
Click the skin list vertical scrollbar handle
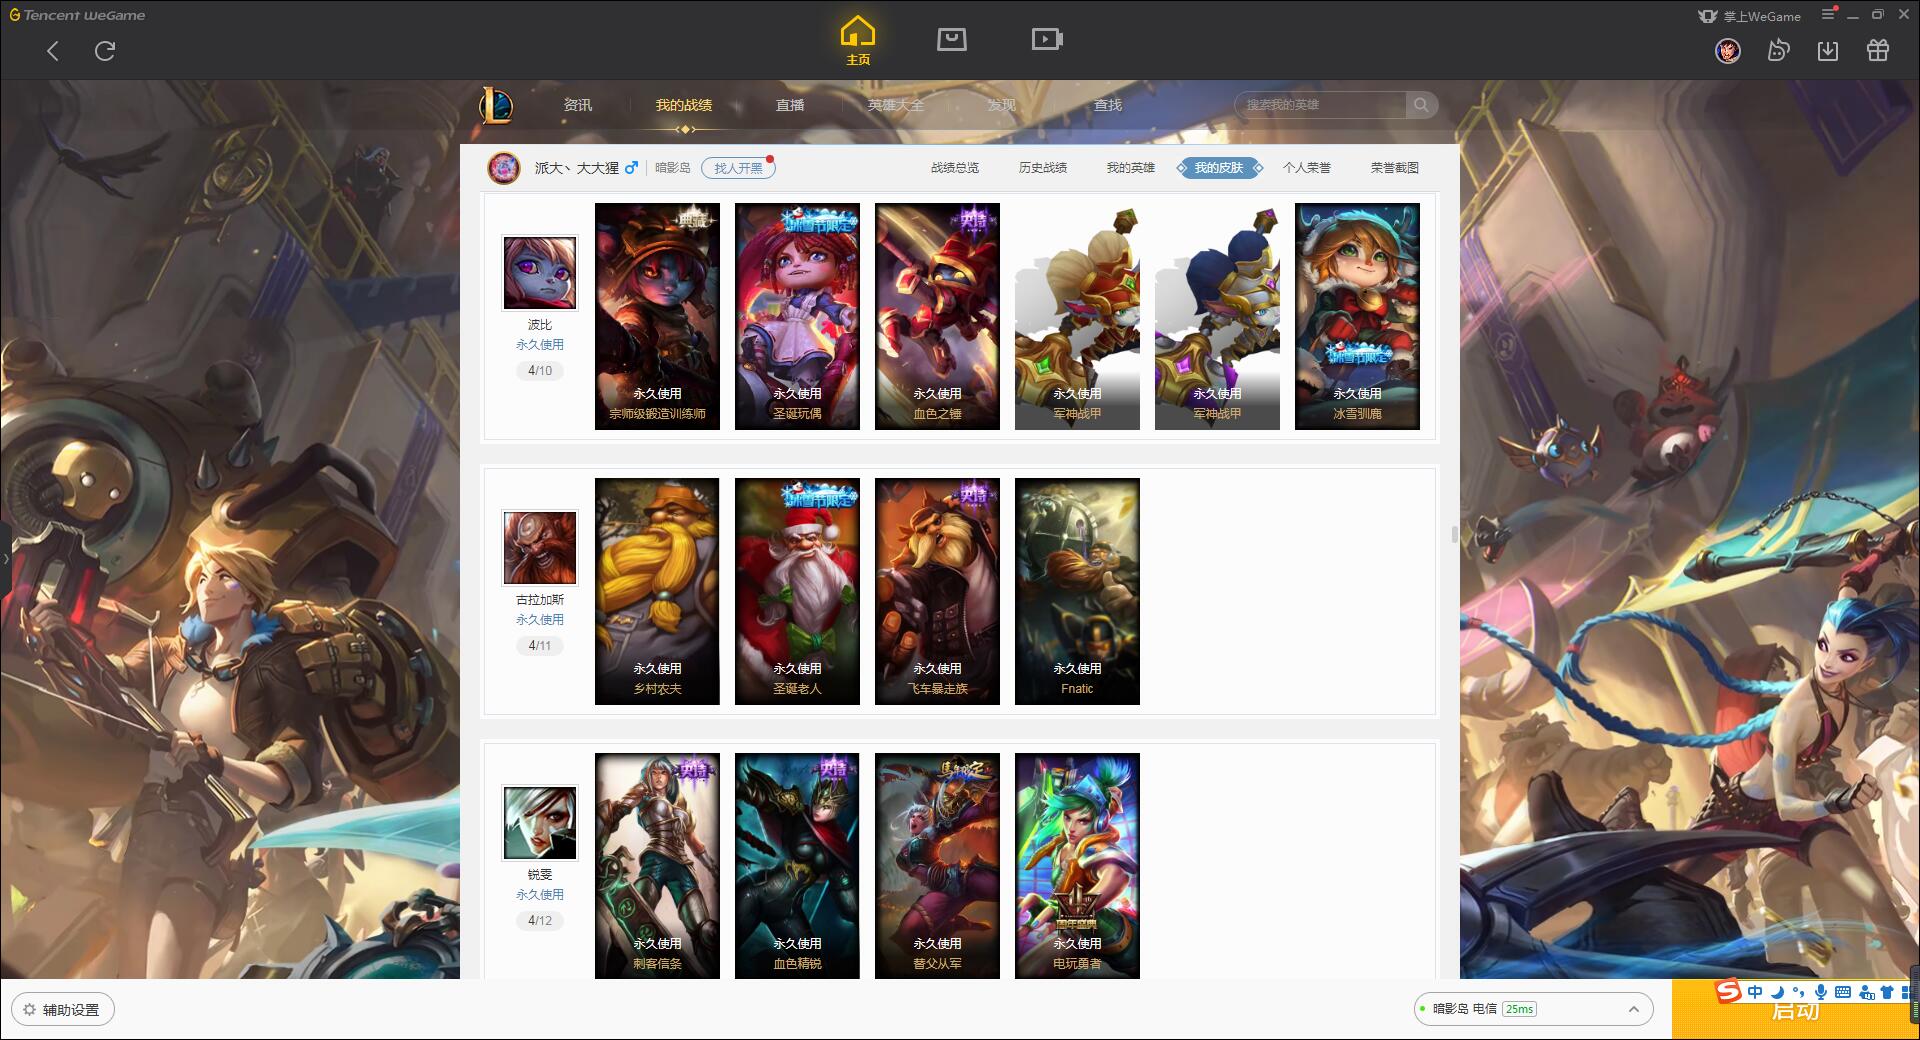coord(1455,534)
